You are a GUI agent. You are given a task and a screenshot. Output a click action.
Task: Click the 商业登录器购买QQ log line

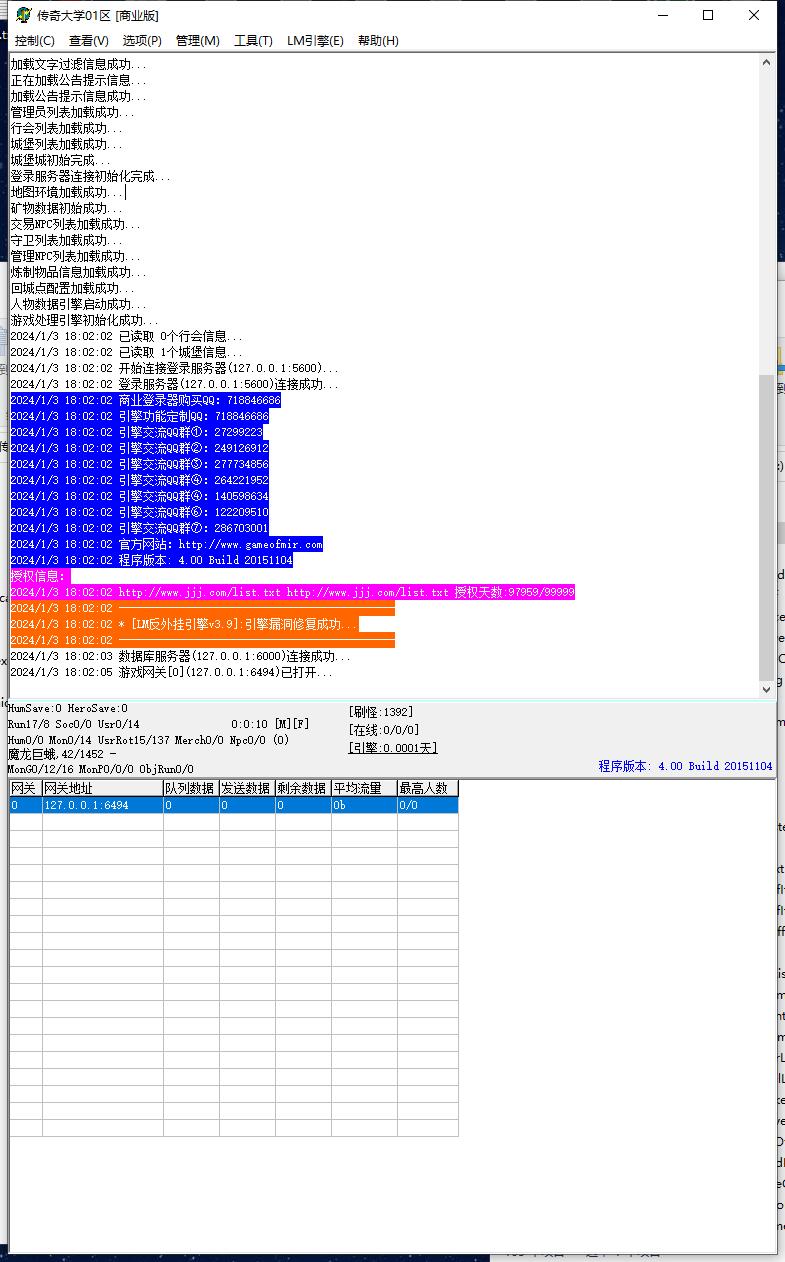[x=146, y=401]
